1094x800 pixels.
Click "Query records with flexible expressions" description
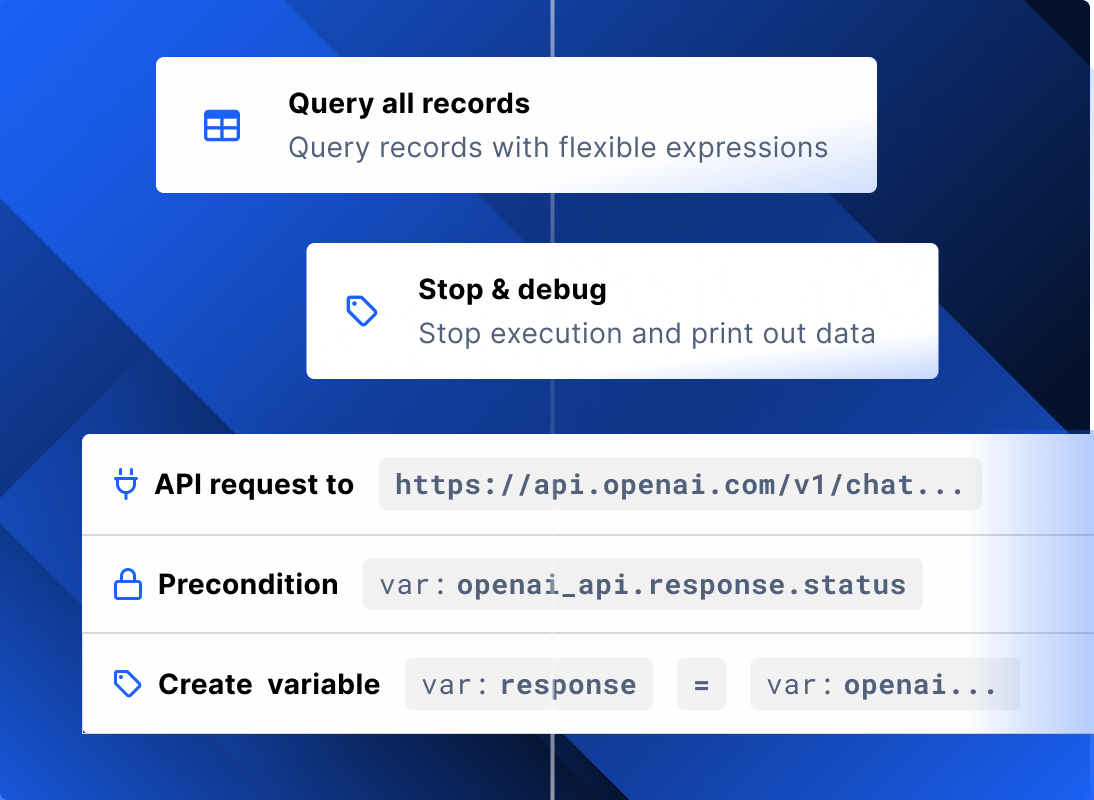(558, 148)
